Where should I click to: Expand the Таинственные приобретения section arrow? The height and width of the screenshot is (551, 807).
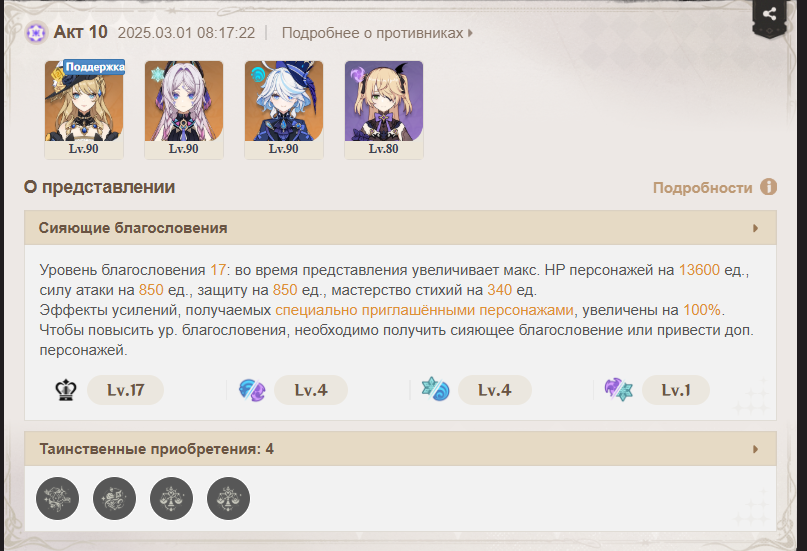[x=755, y=449]
